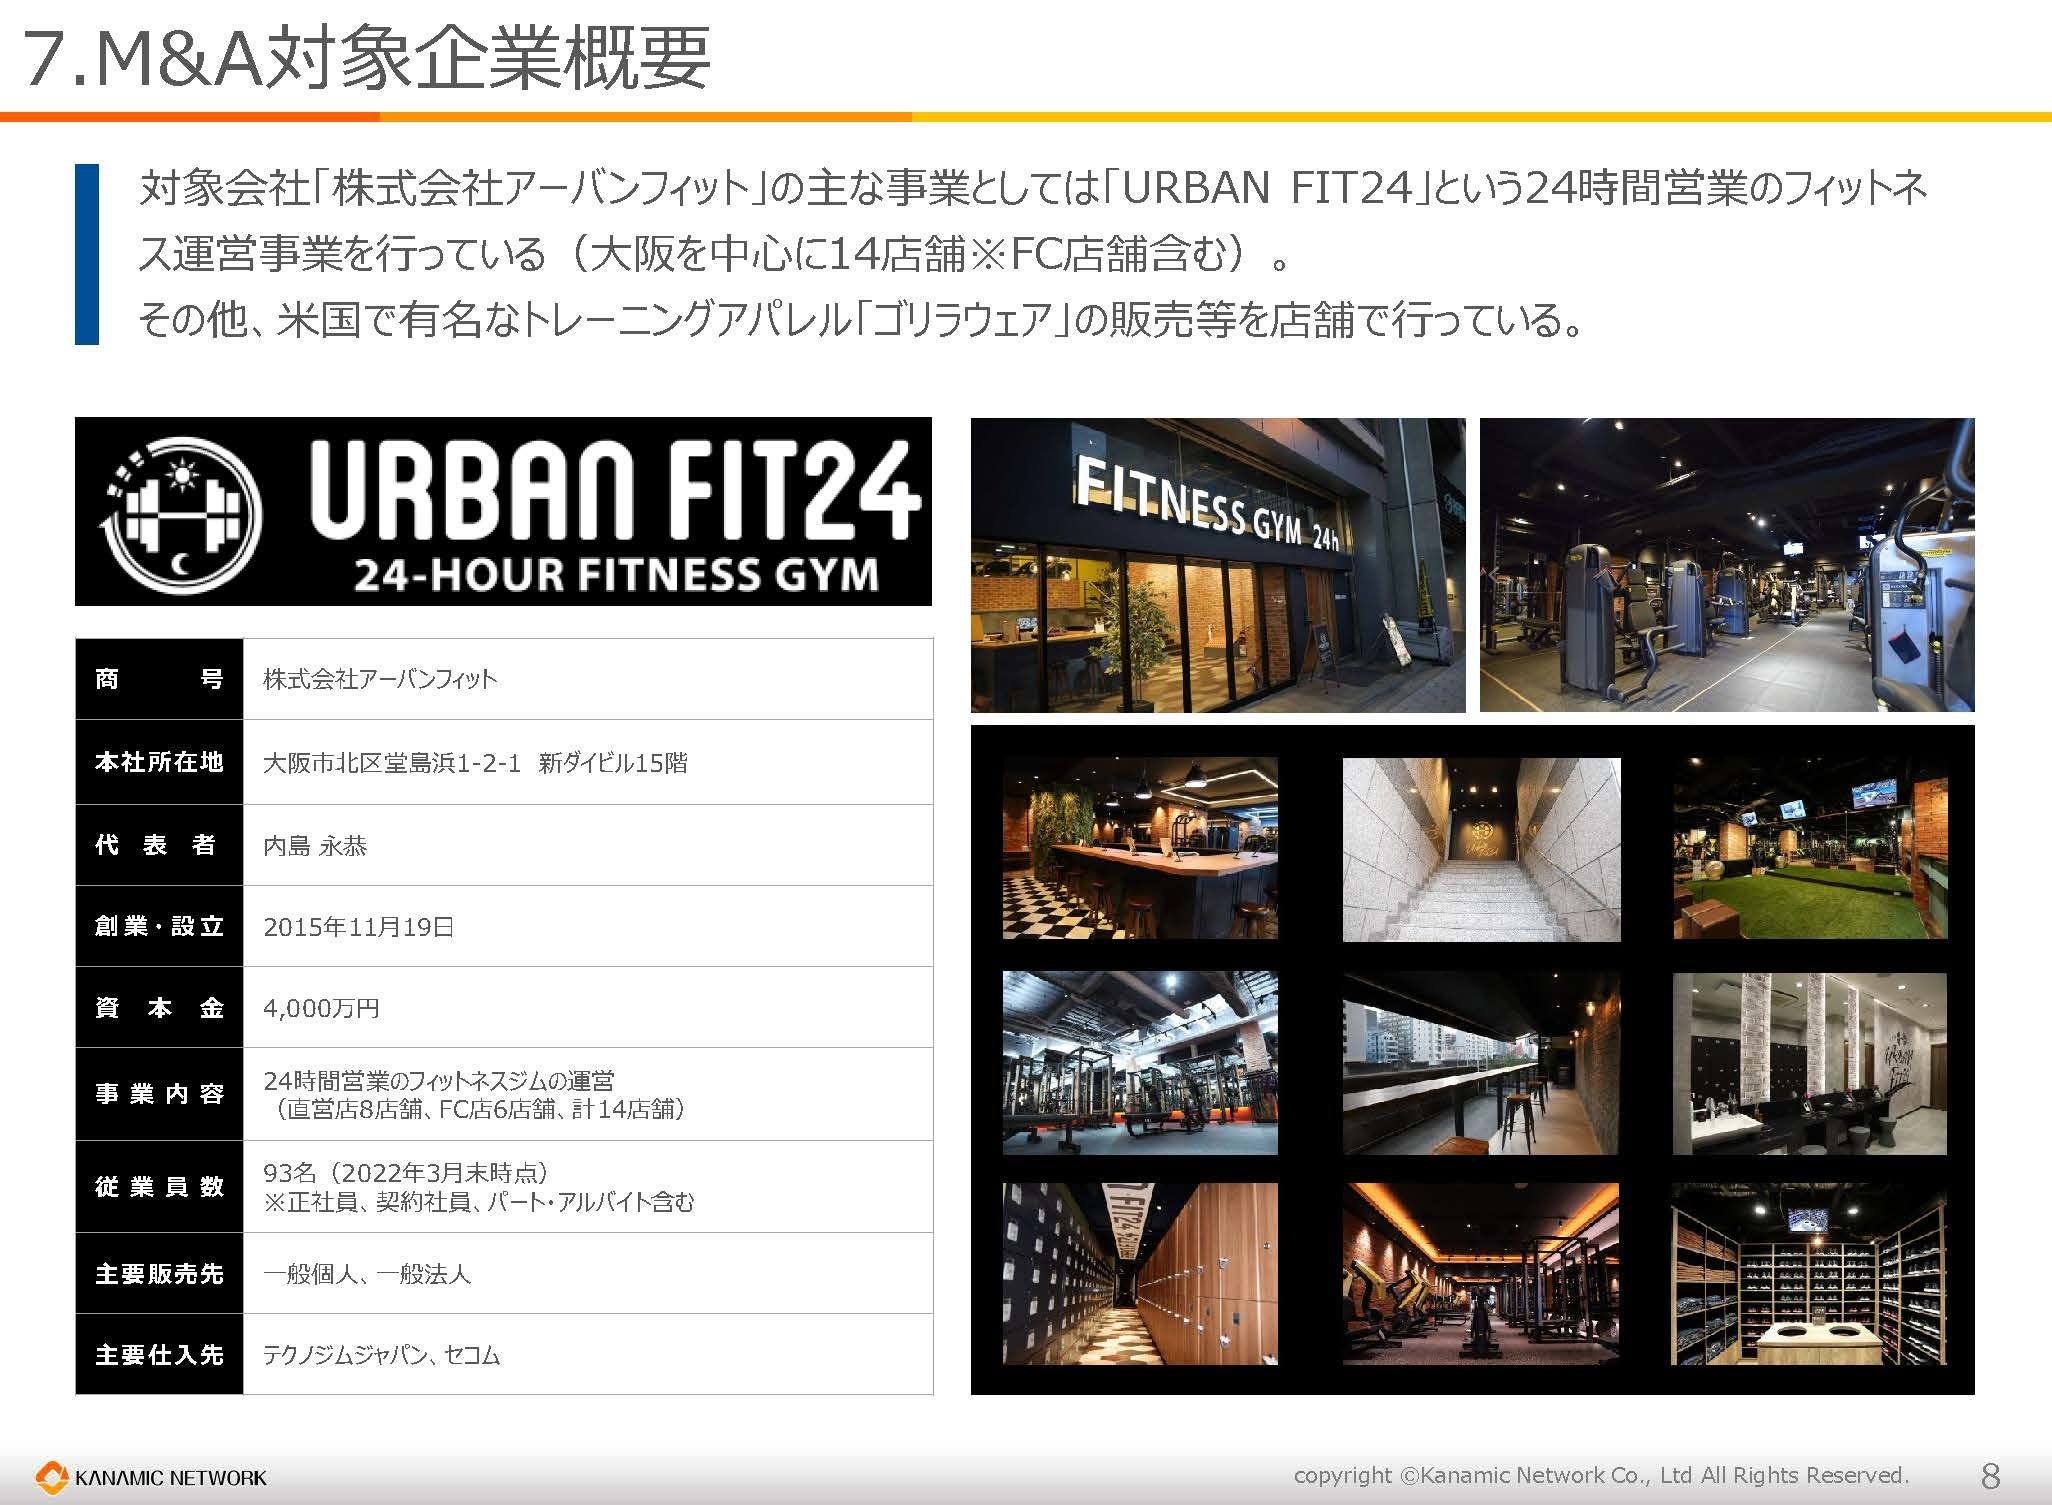
Task: Click the green turf training area photo
Action: pos(1810,848)
